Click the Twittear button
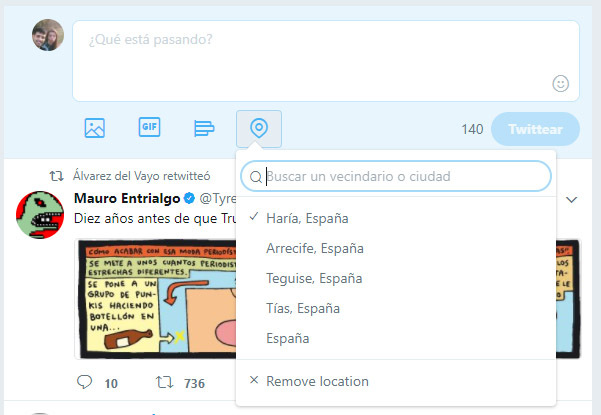 [535, 129]
